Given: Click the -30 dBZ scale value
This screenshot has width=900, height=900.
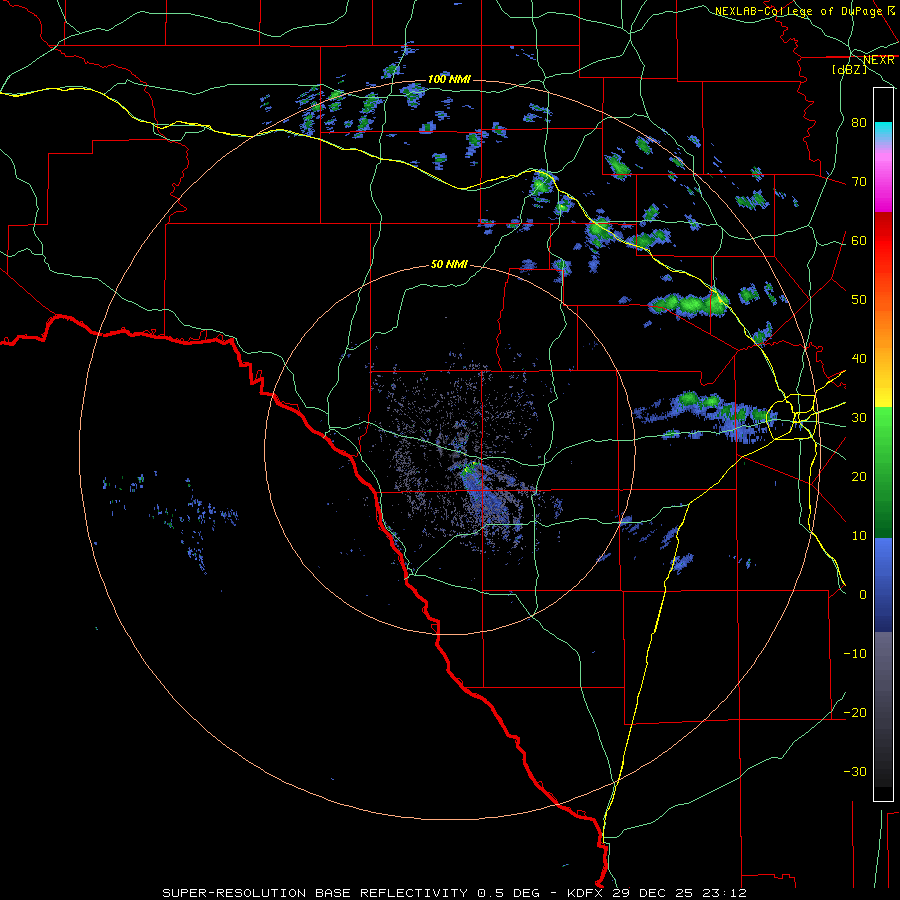Looking at the screenshot, I should pos(855,771).
